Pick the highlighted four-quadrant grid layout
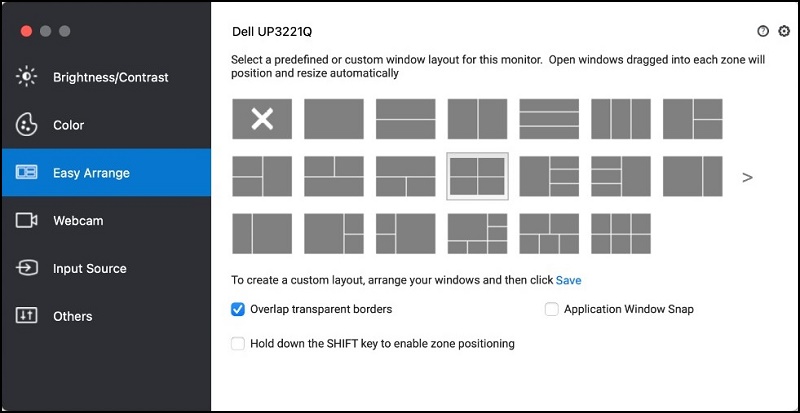 pyautogui.click(x=477, y=177)
